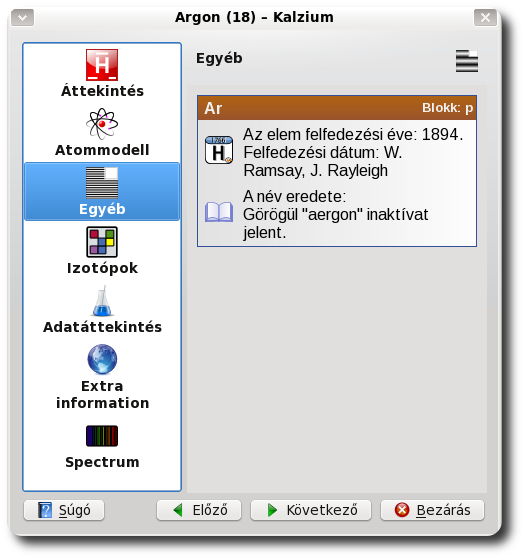Click the 'Argon (18) – Kalzium' window title

[x=254, y=17]
